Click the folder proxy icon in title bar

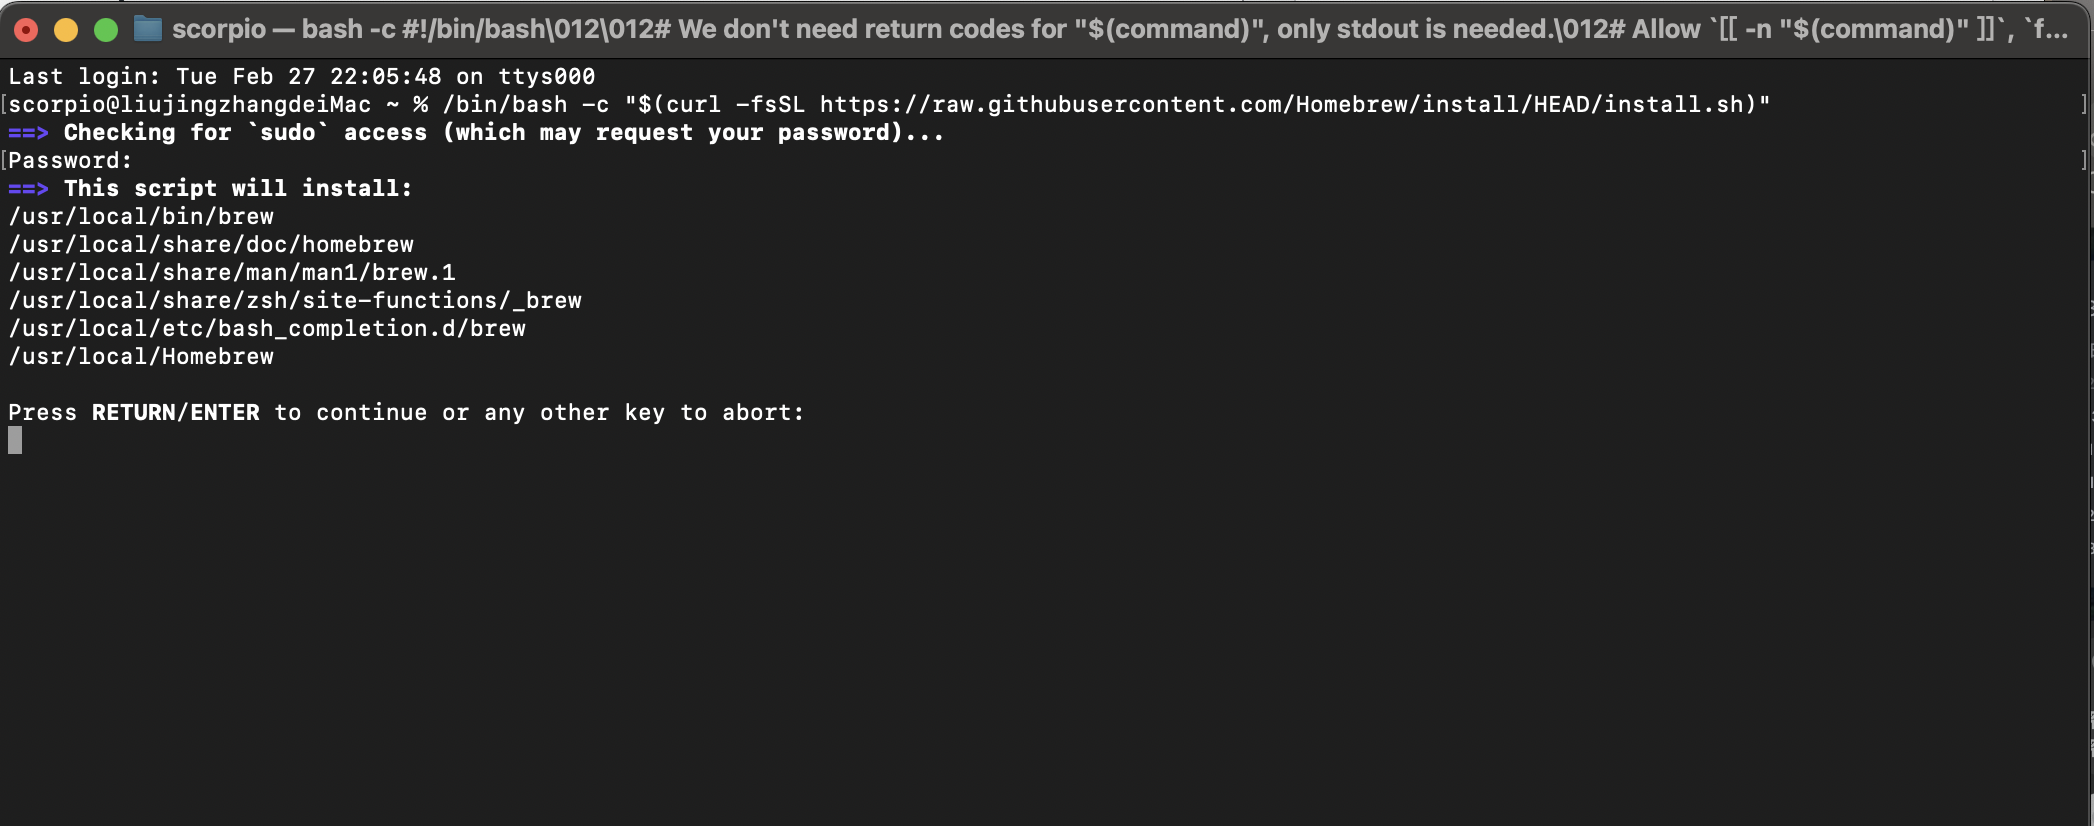pos(147,29)
